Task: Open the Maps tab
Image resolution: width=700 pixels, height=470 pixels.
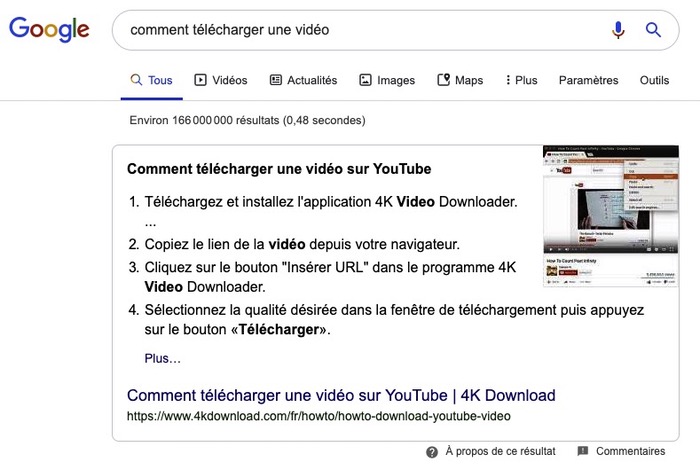Action: (x=460, y=80)
